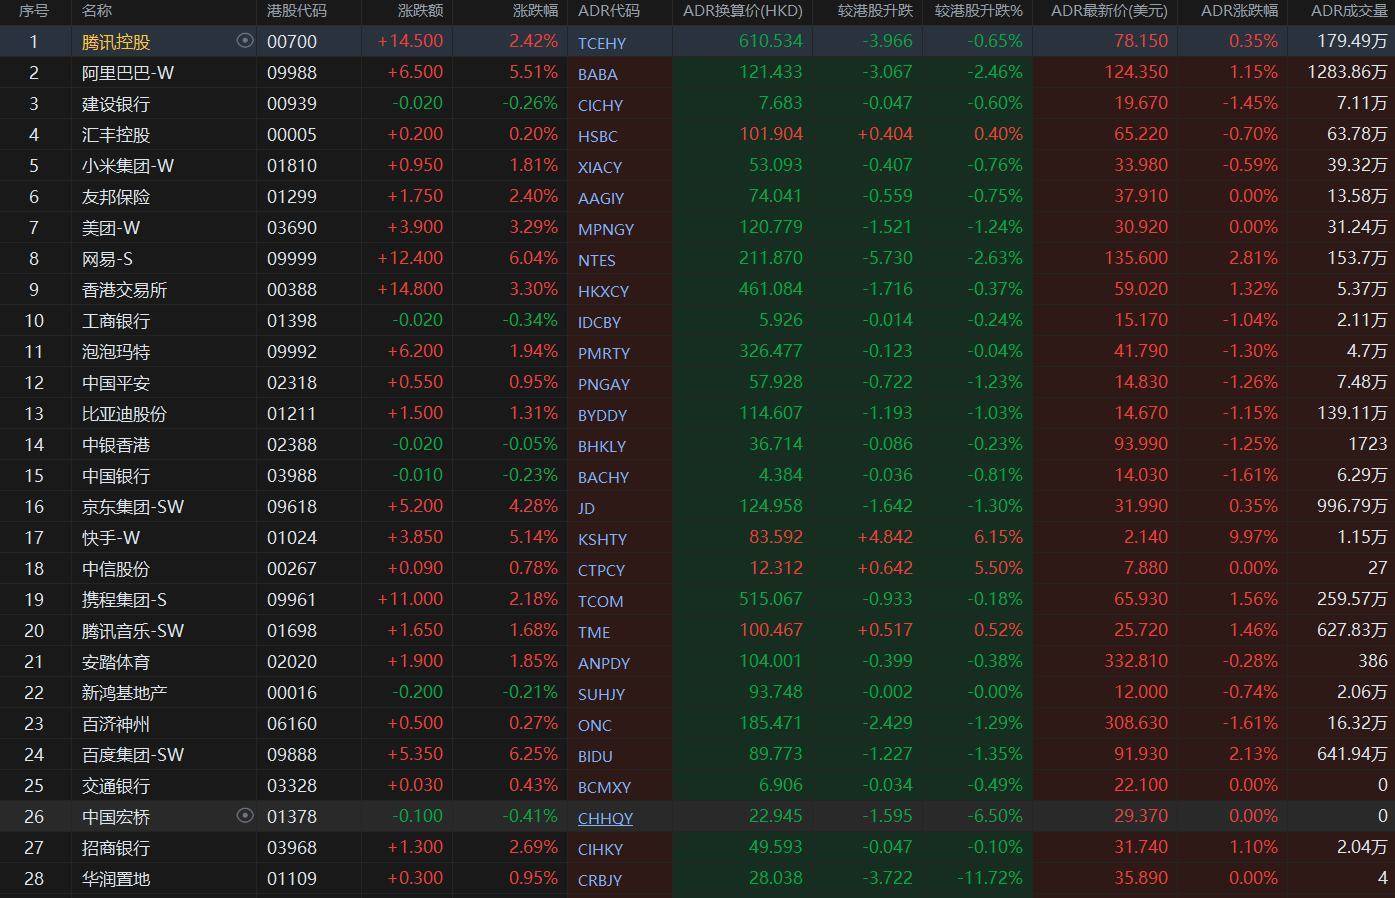Click the BABA ADR code
1395x898 pixels.
pyautogui.click(x=598, y=74)
